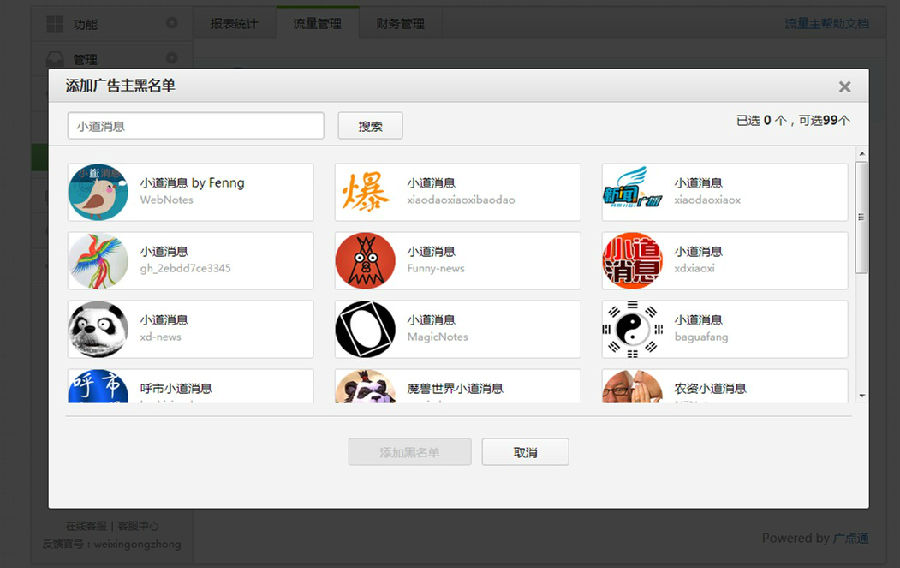Select the panda avatar for xd-news
Image resolution: width=900 pixels, height=568 pixels.
[98, 329]
